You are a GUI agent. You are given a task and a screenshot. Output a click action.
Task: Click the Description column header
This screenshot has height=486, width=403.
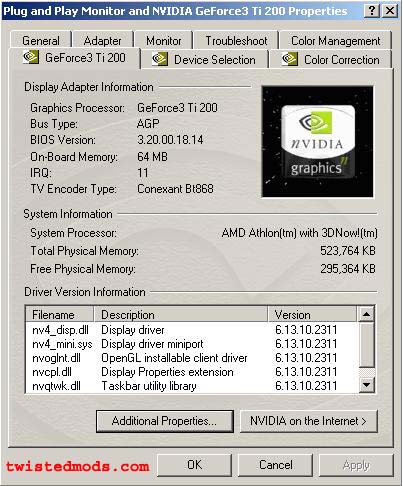coord(181,314)
